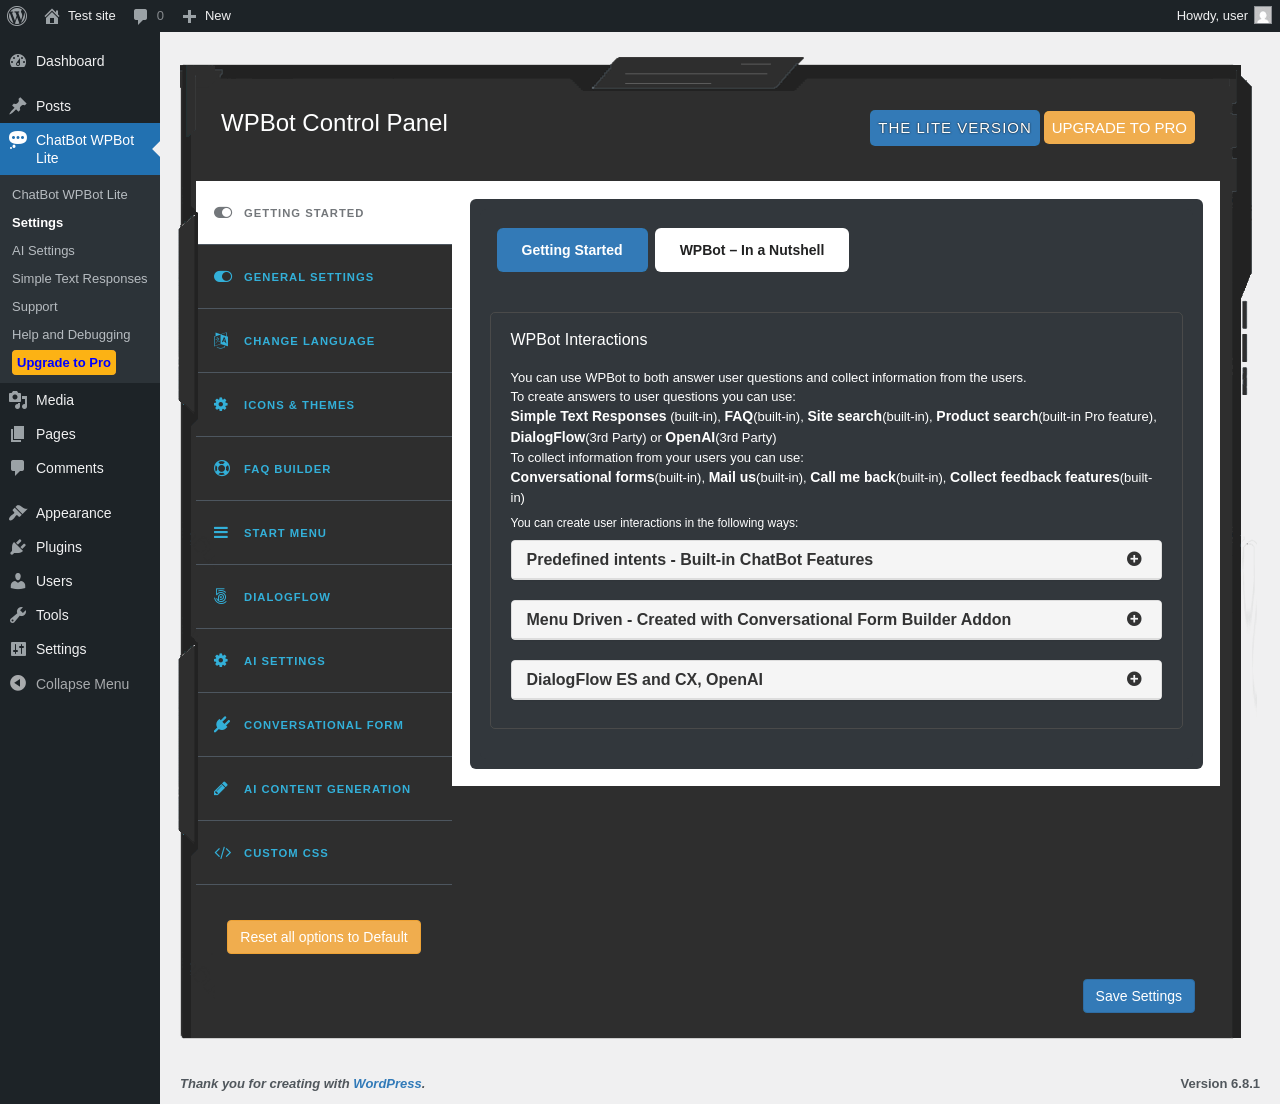Click the Comments icon in sidebar
Viewport: 1280px width, 1104px height.
[x=18, y=468]
